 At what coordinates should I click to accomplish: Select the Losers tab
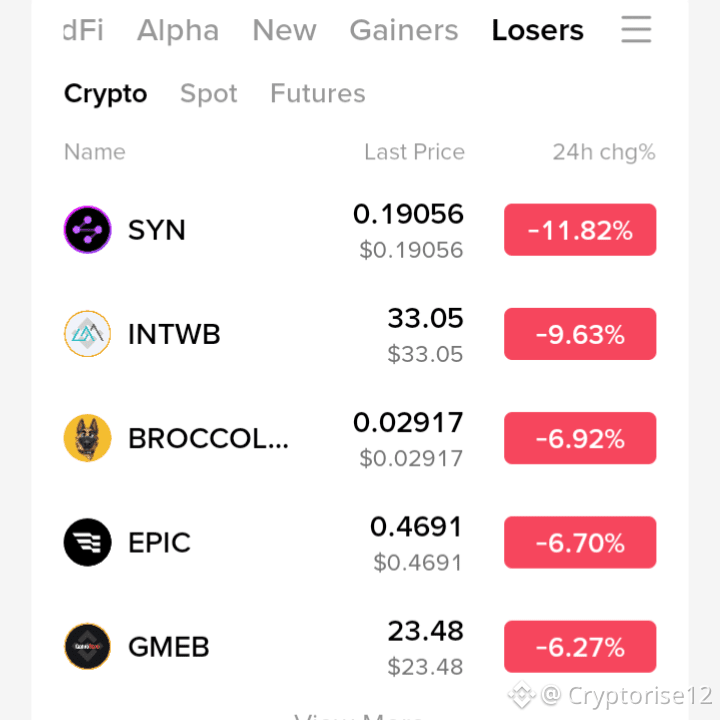[x=537, y=30]
